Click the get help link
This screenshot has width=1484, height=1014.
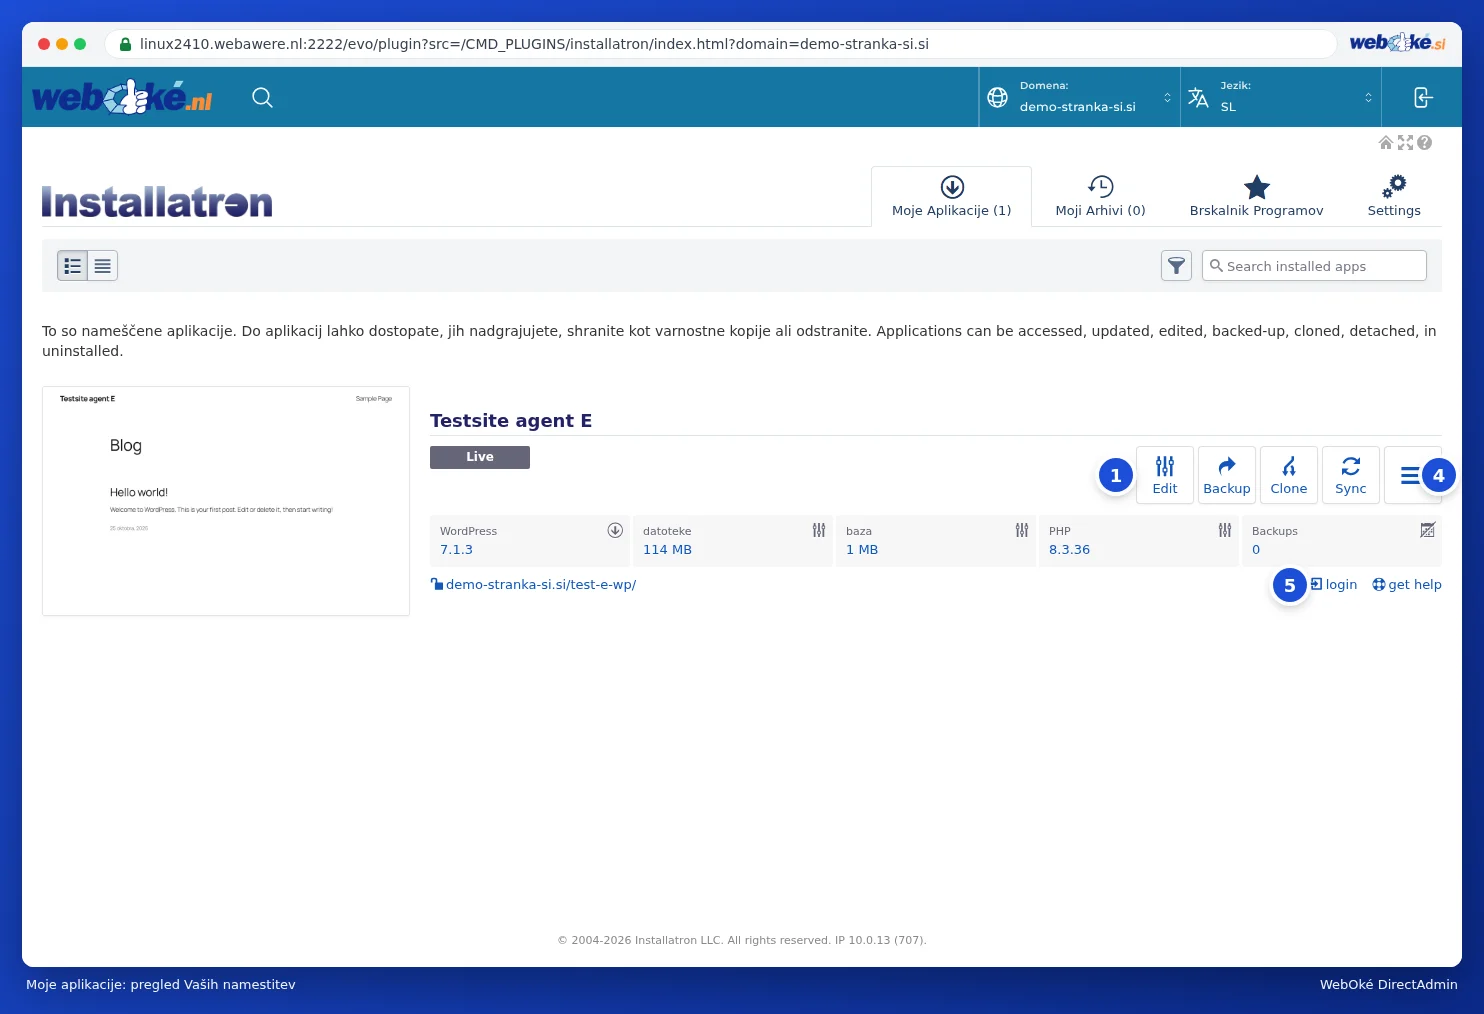point(1407,585)
